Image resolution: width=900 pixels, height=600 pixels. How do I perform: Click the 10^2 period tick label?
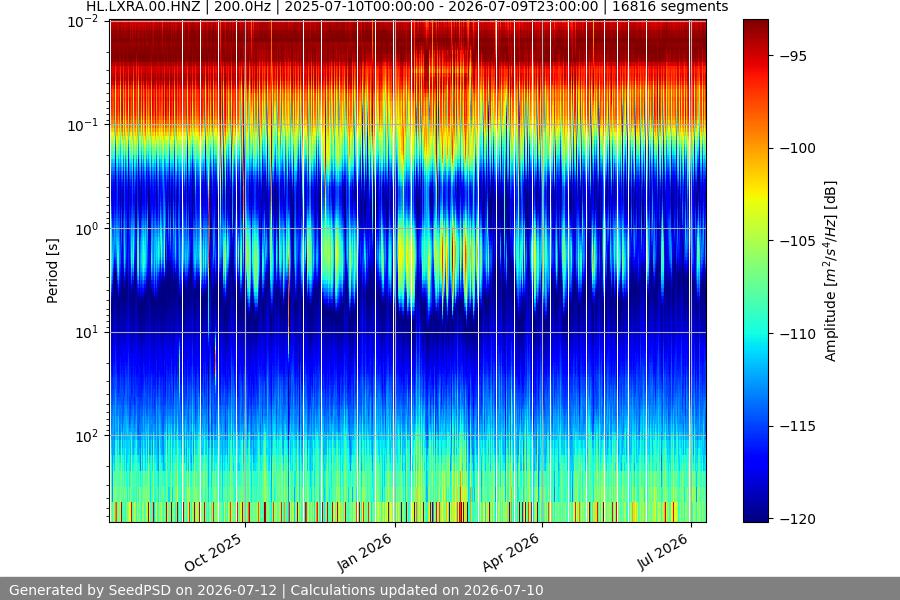[86, 436]
